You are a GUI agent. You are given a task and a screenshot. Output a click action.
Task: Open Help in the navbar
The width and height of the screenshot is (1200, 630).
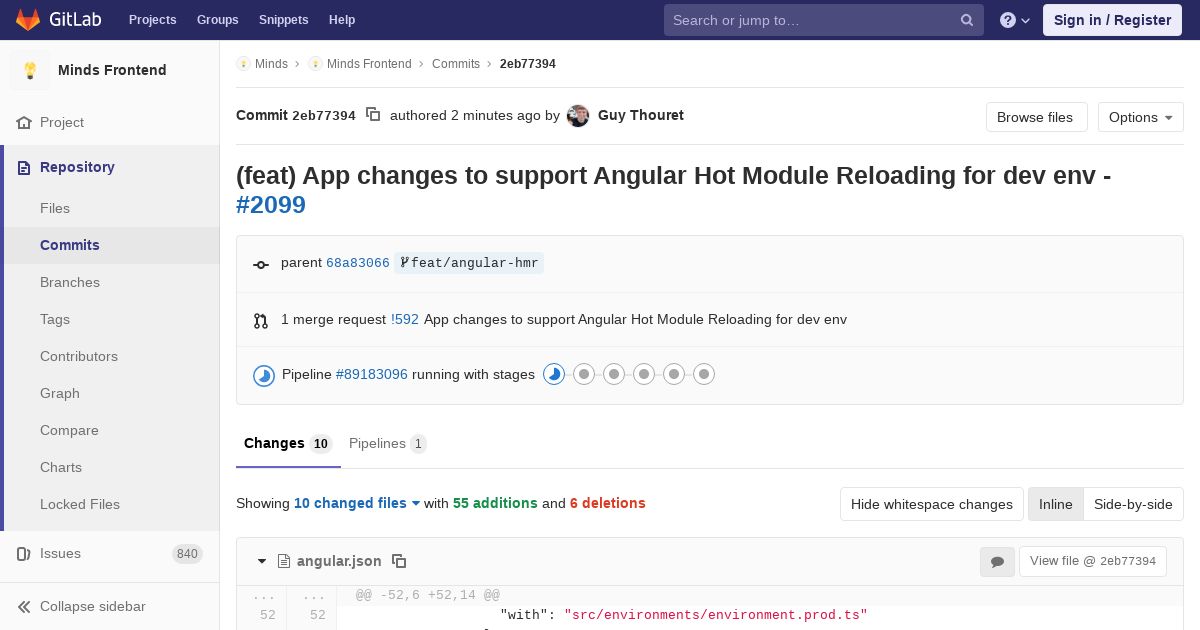(x=342, y=20)
